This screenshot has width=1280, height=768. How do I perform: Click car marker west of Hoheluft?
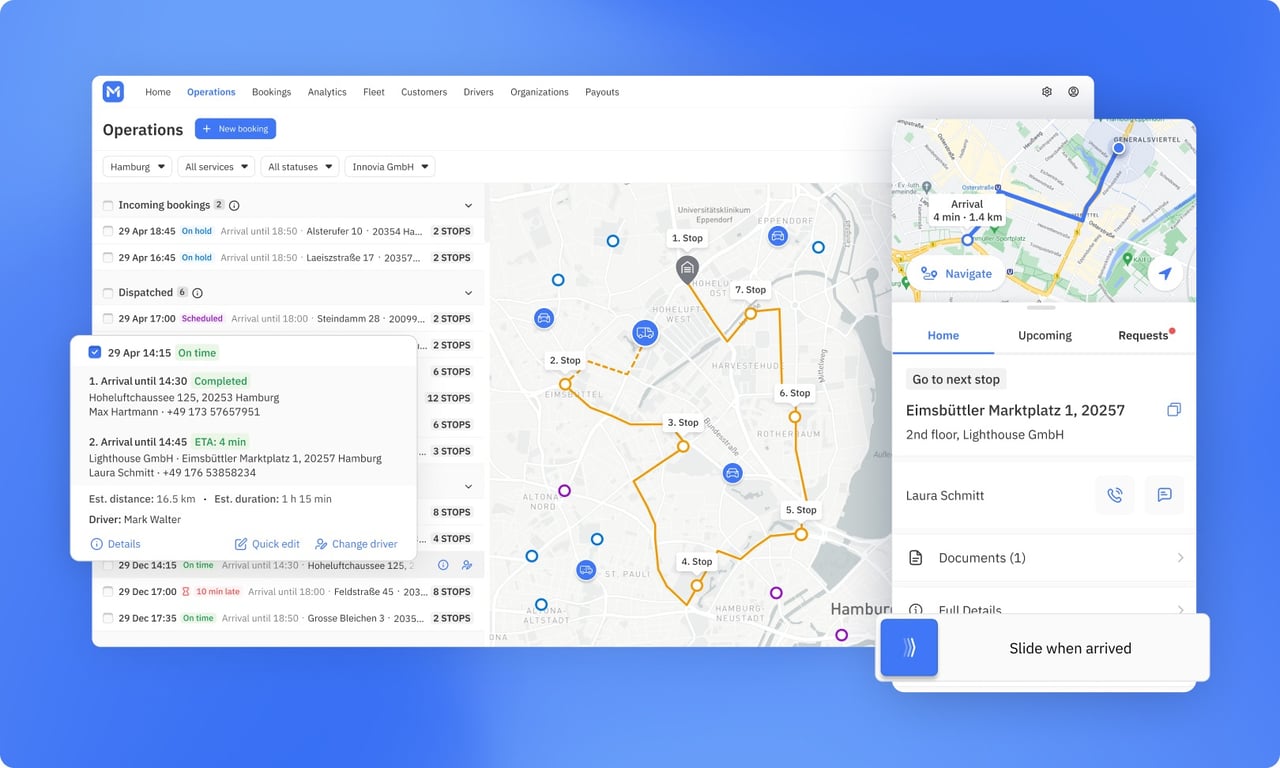(543, 318)
